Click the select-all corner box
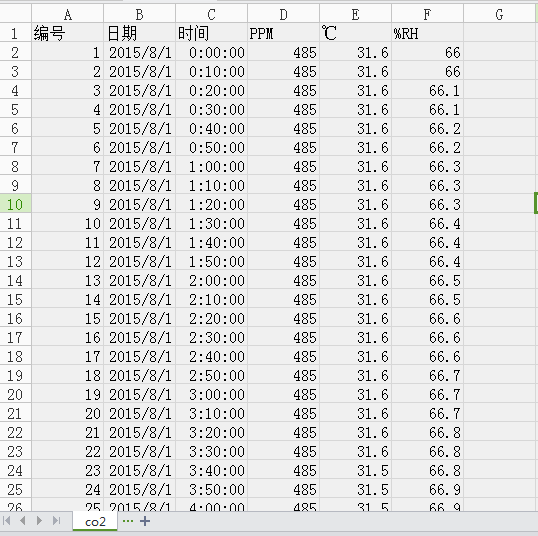The width and height of the screenshot is (538, 536). (x=15, y=14)
